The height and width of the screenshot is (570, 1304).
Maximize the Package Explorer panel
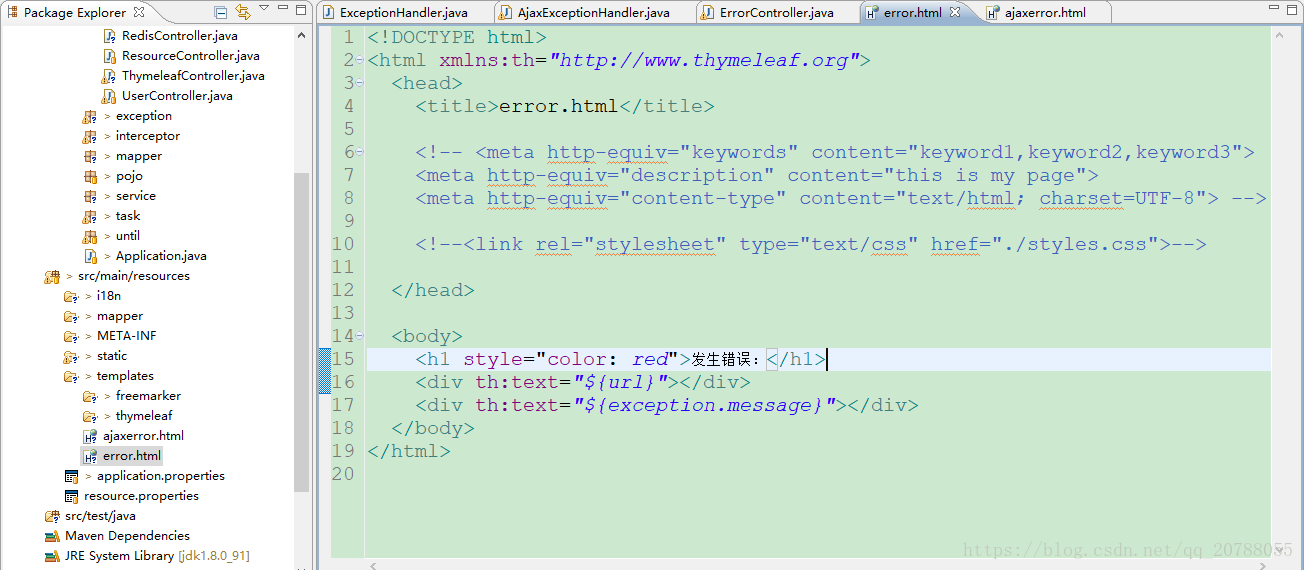tap(301, 11)
